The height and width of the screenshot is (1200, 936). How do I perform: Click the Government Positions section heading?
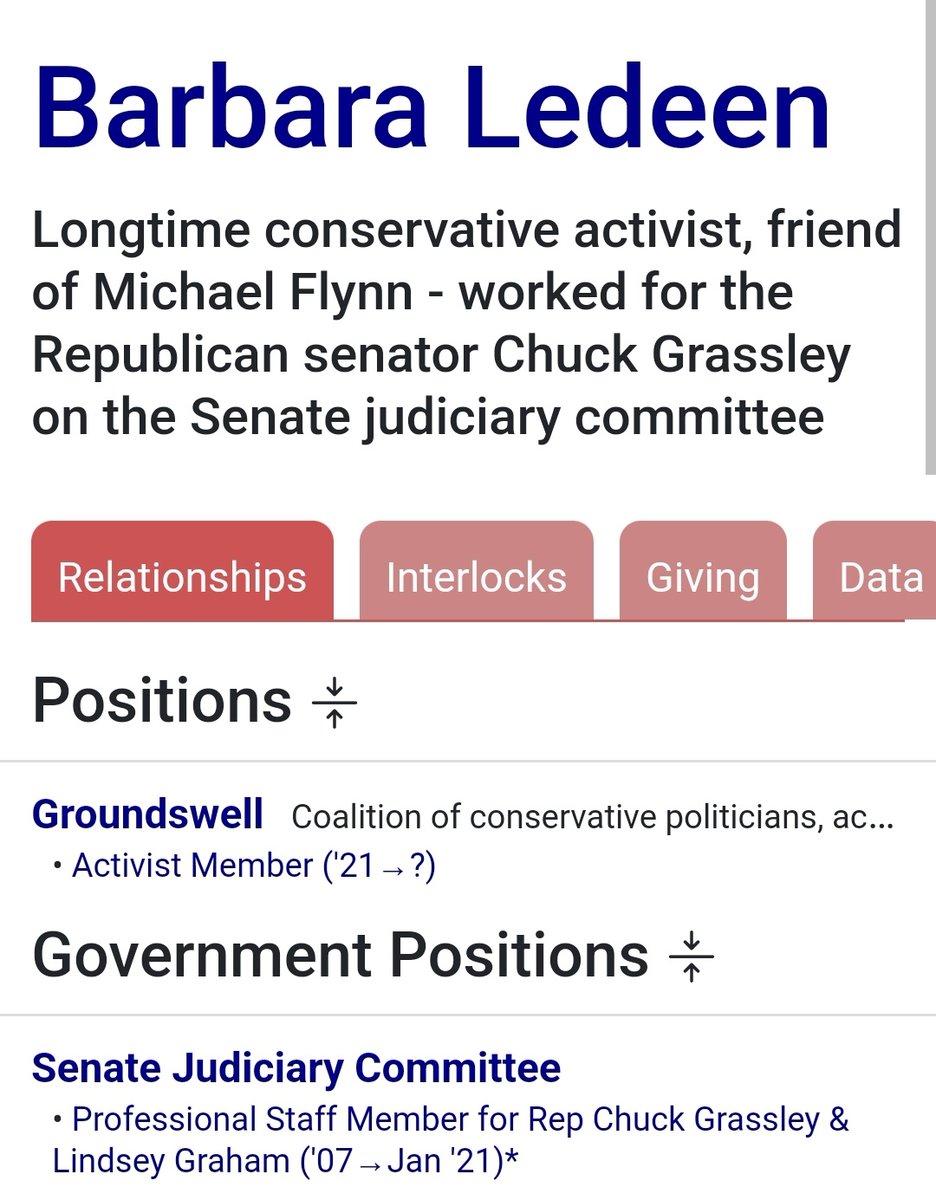[x=340, y=955]
